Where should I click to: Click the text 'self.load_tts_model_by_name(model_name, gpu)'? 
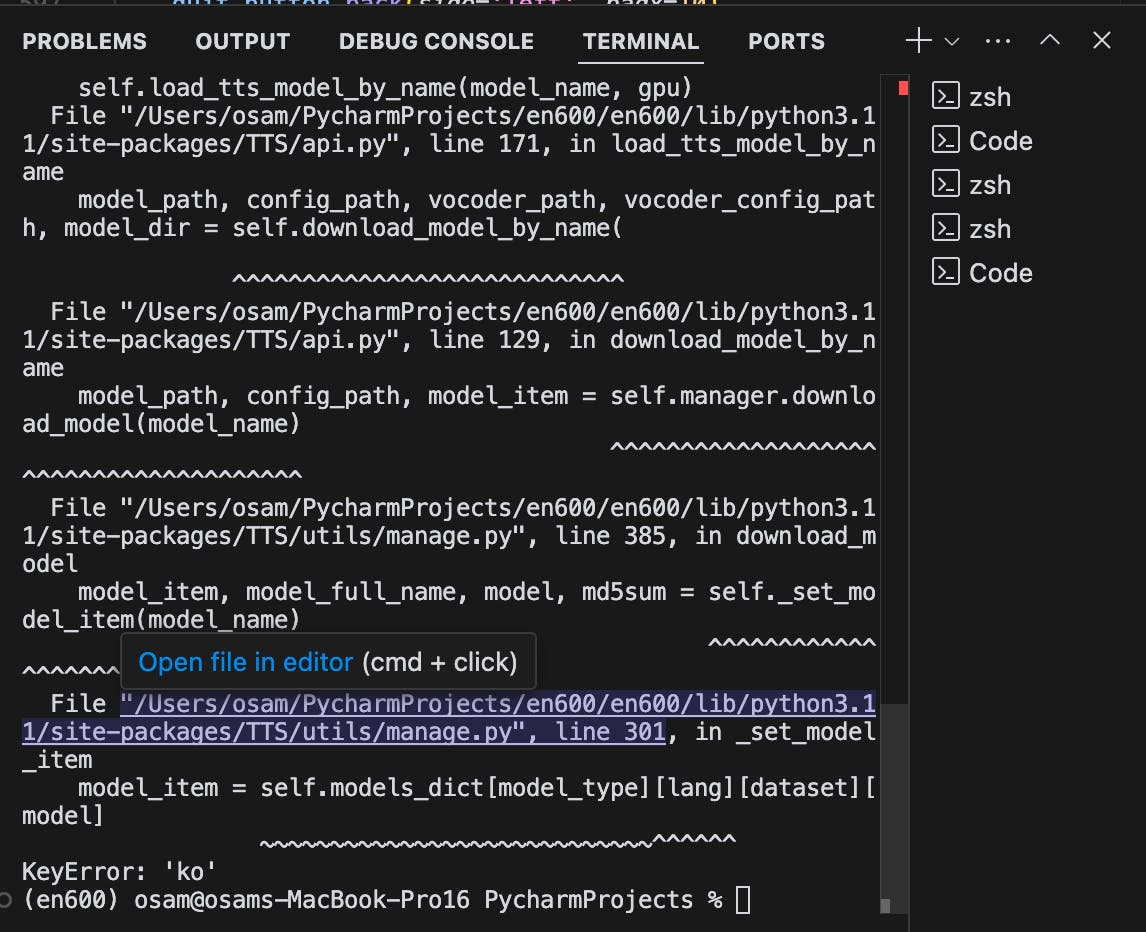tap(385, 88)
